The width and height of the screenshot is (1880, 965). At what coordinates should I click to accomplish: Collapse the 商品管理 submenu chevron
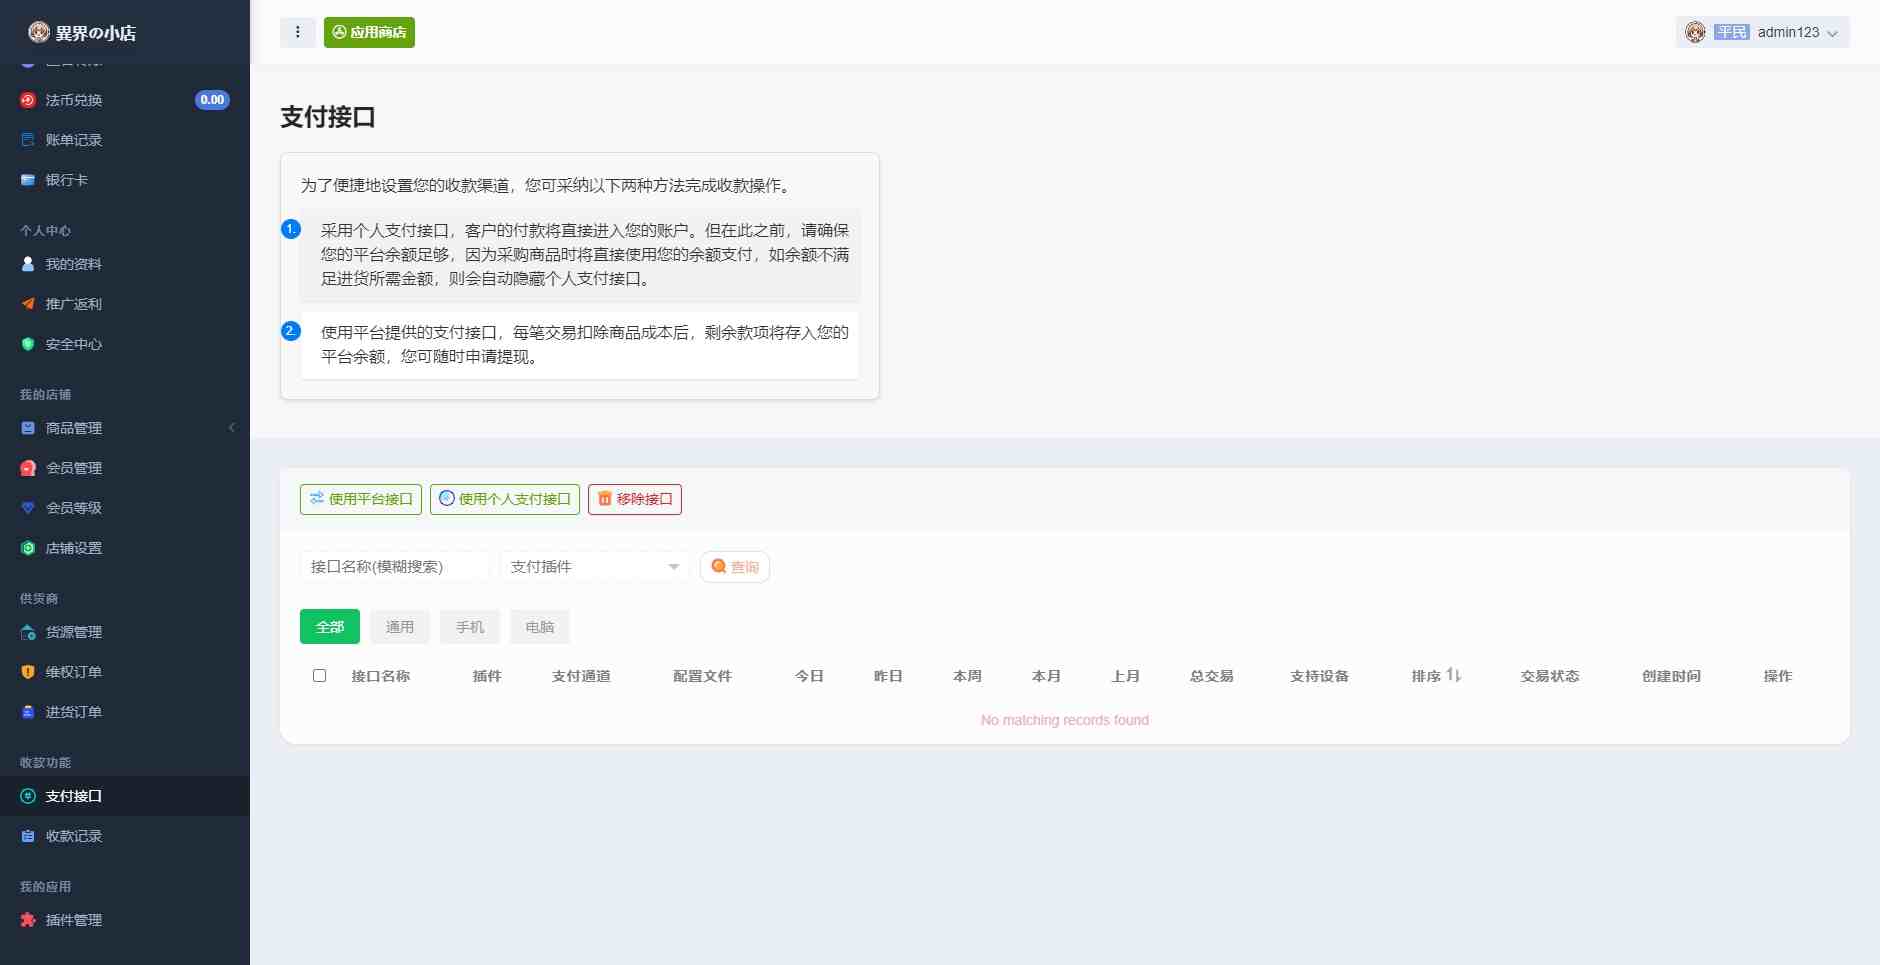point(233,427)
